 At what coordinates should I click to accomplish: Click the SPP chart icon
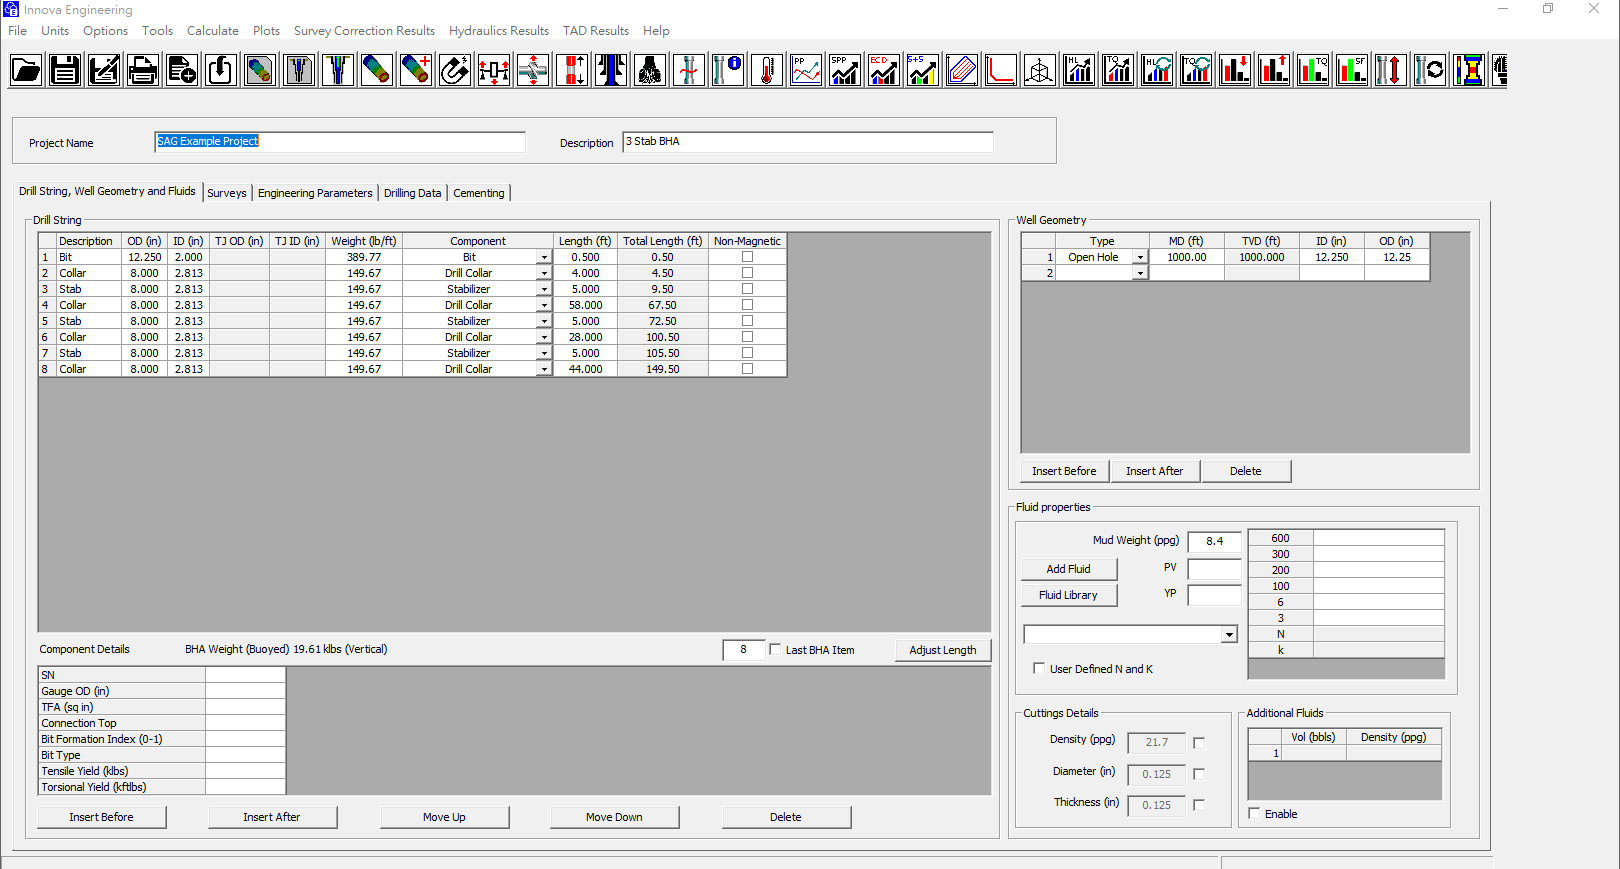845,70
